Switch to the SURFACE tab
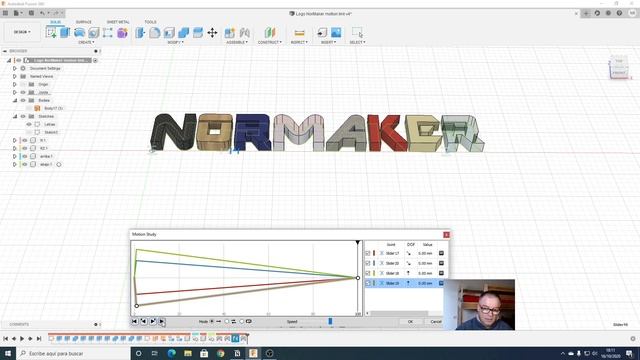 [84, 22]
